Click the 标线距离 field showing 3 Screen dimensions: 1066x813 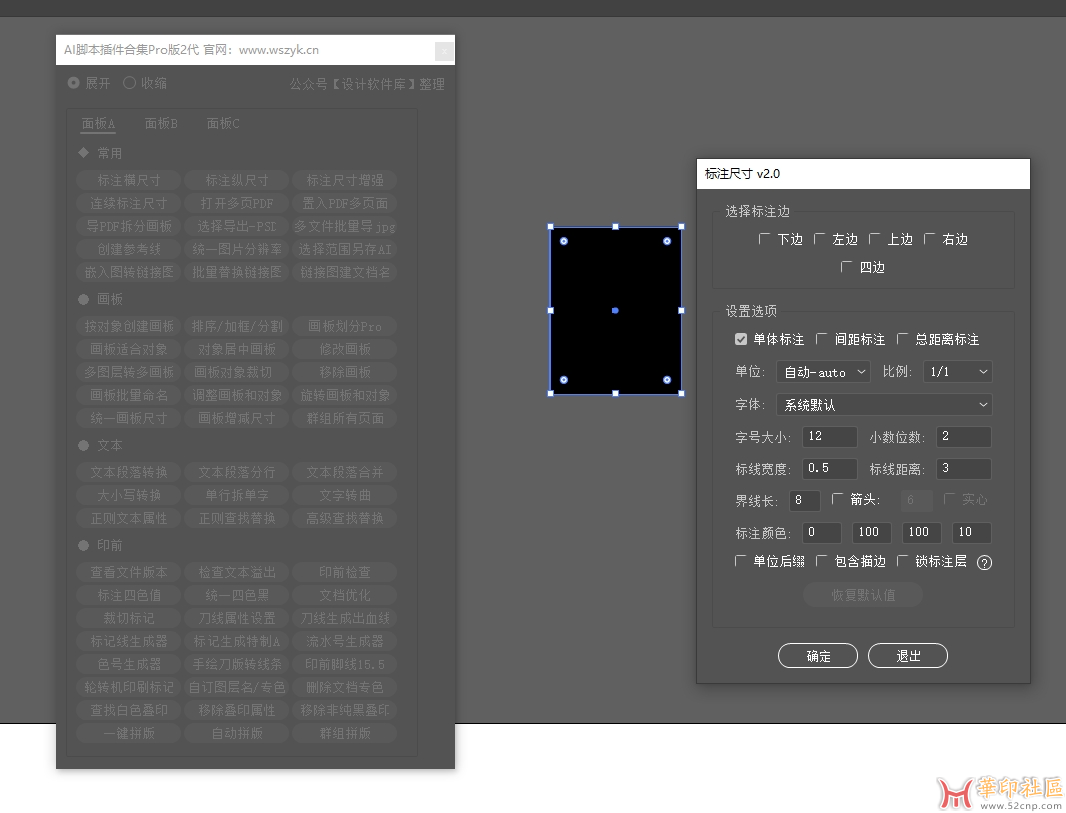964,468
